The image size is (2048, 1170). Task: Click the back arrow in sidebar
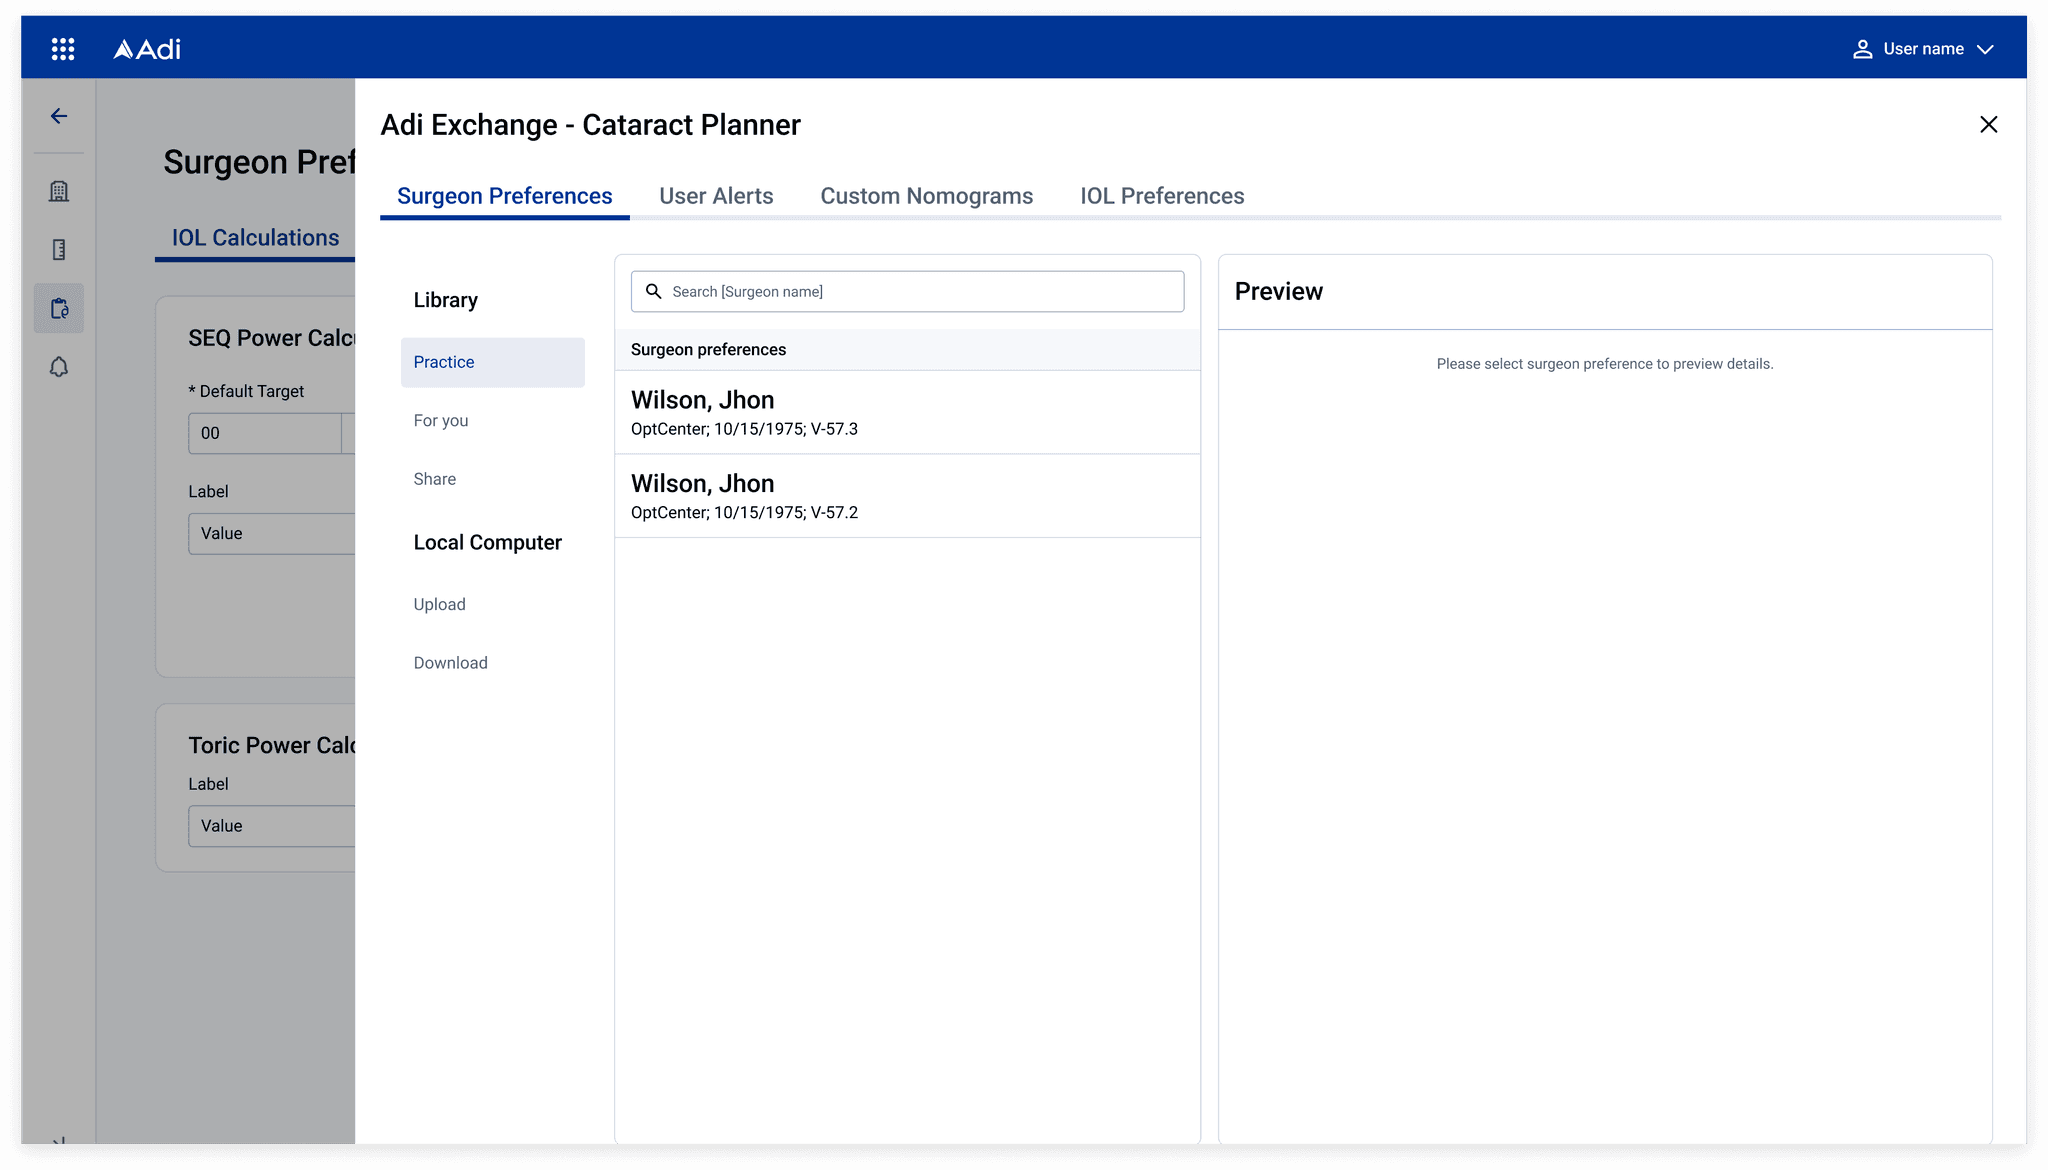(59, 116)
